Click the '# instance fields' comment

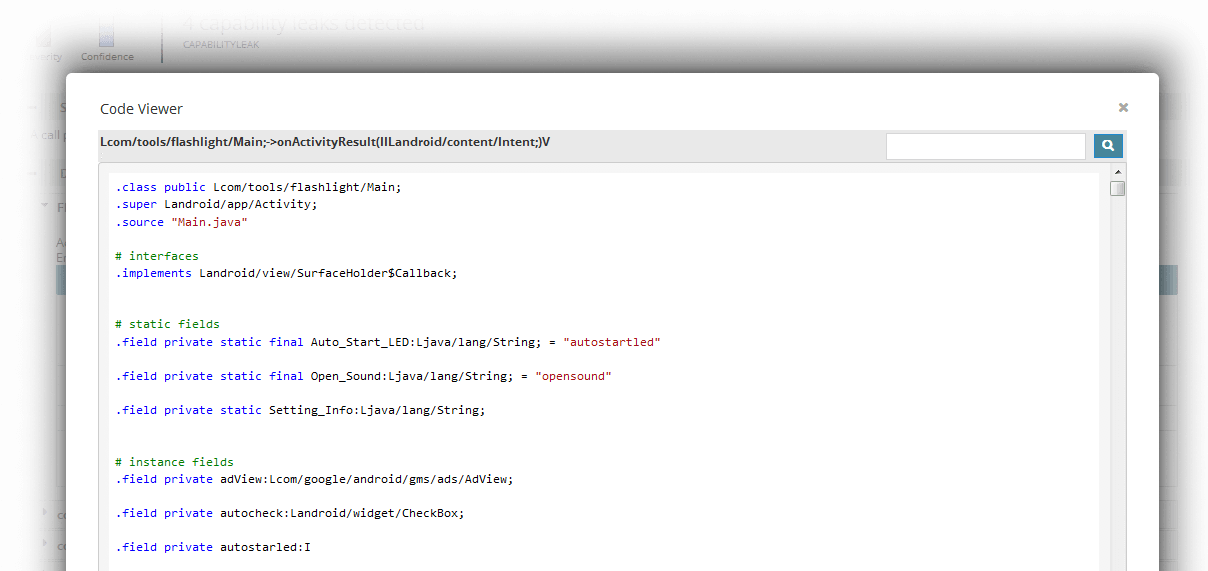174,462
